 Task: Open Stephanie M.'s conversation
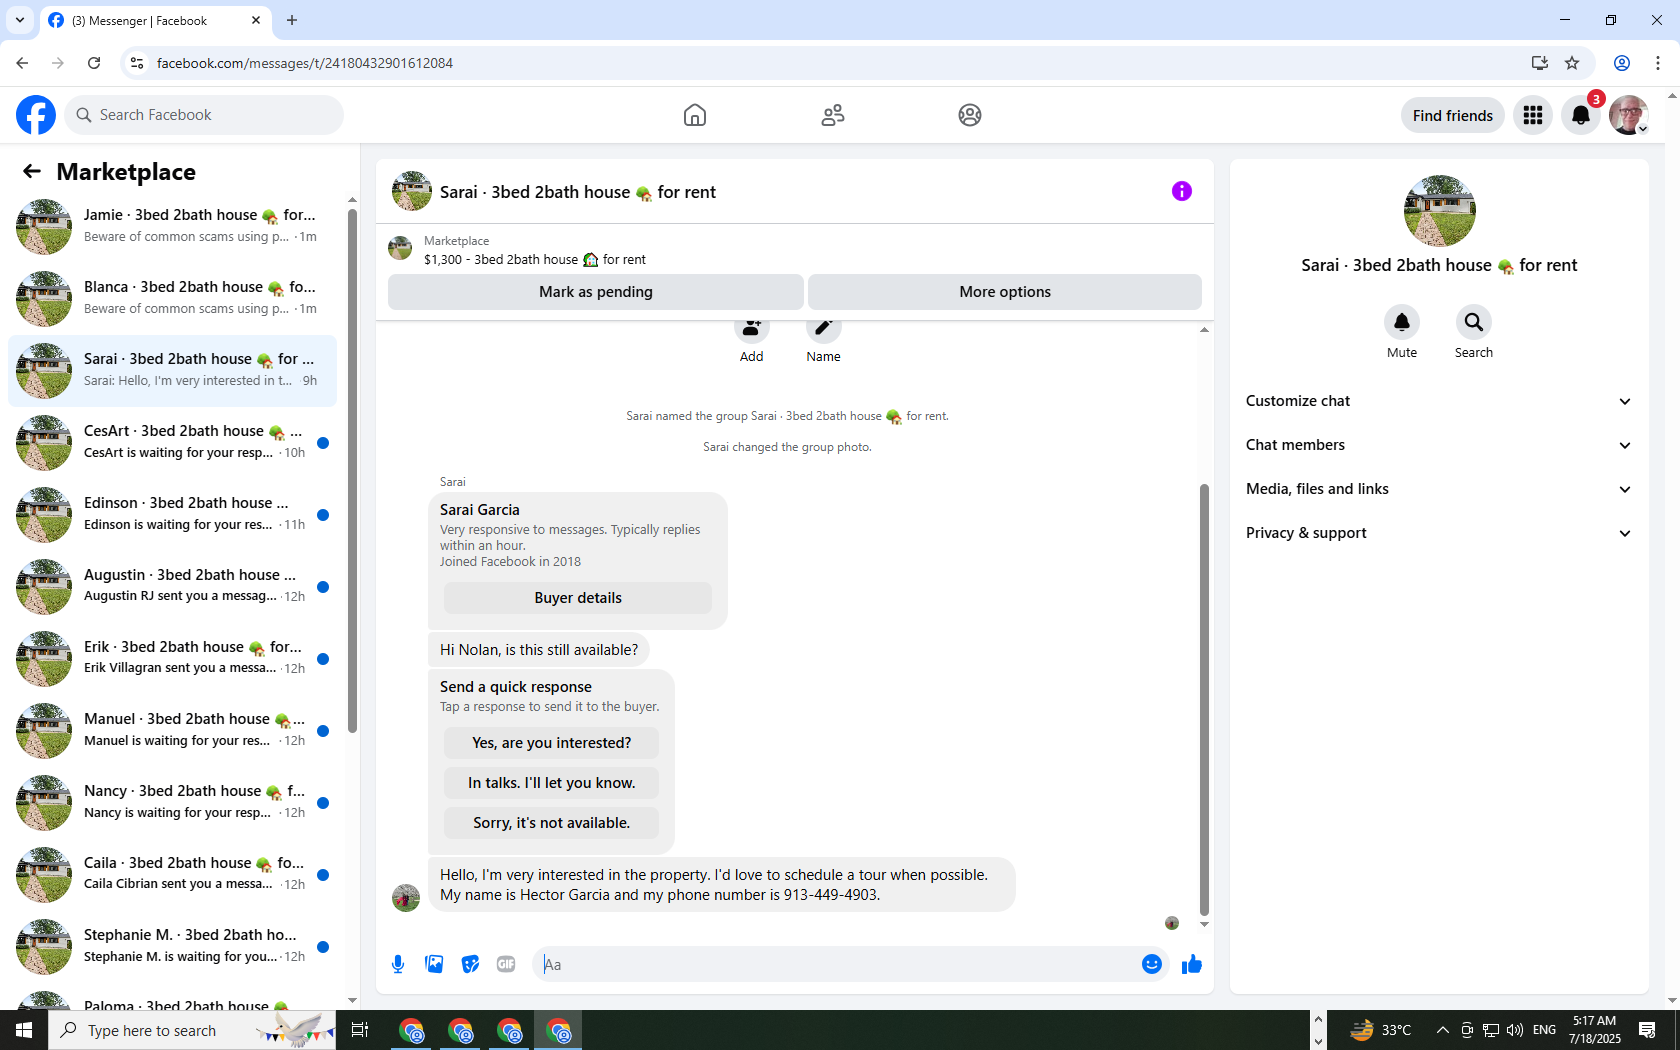(172, 946)
